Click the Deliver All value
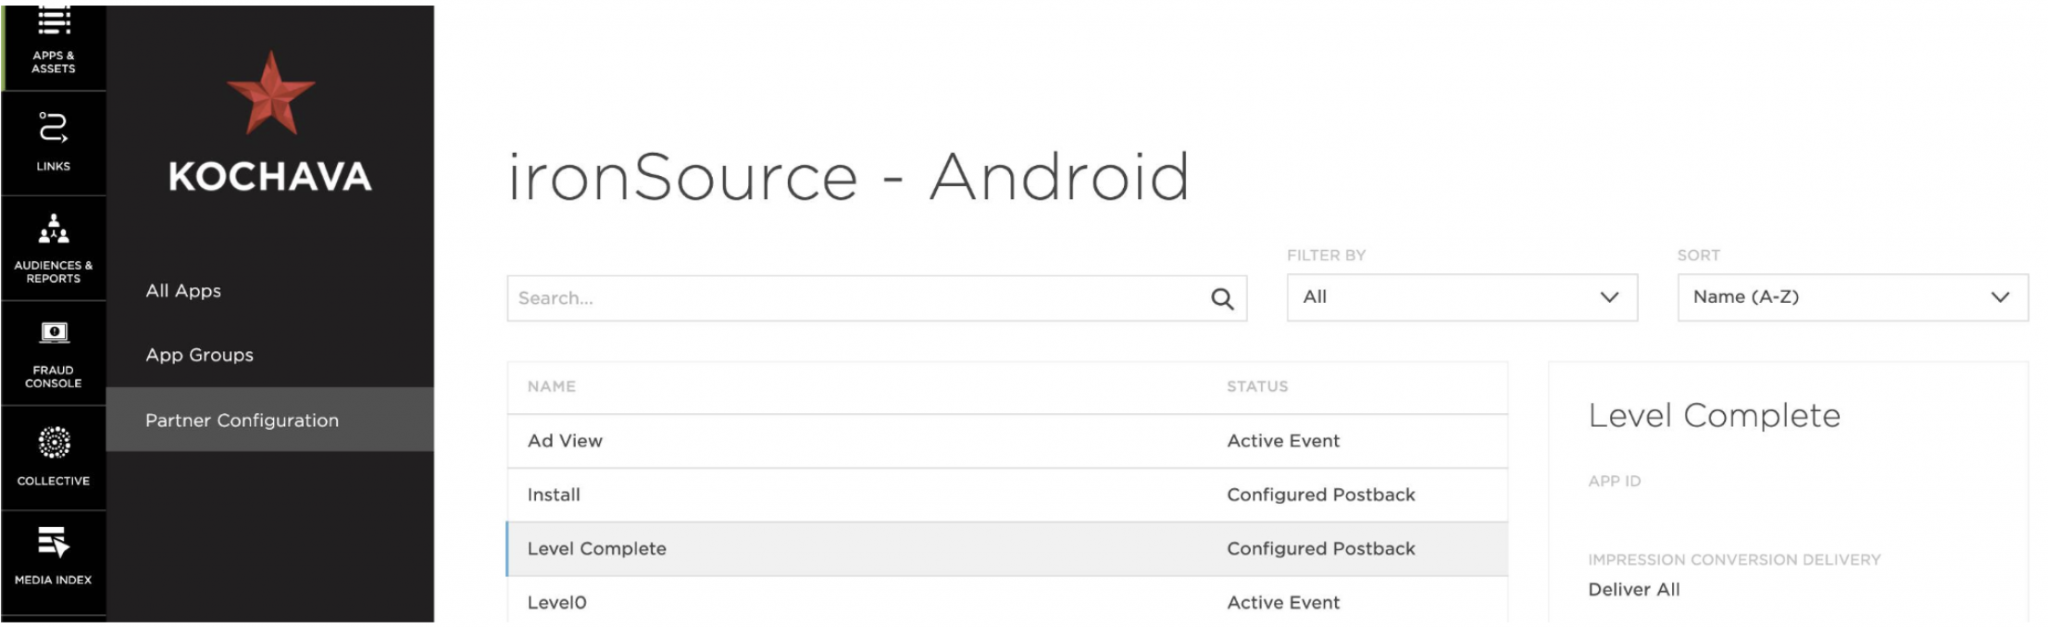The width and height of the screenshot is (2048, 628). coord(1634,589)
